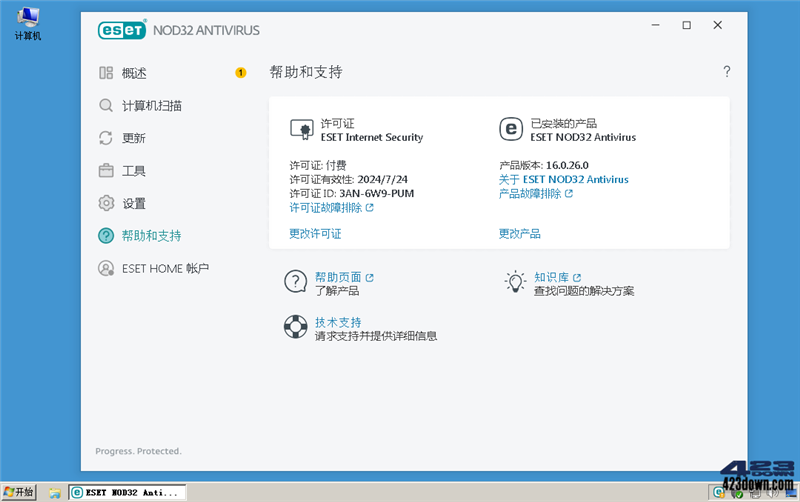
Task: Open the 概述 overview section
Action: pyautogui.click(x=134, y=73)
